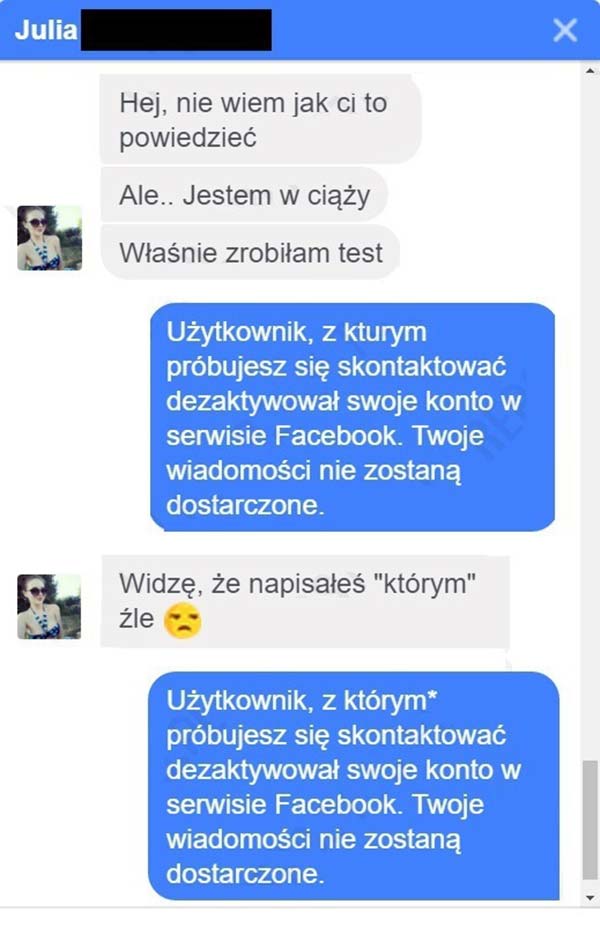Click the chat scrollbar thumb
This screenshot has width=600, height=927.
click(590, 821)
